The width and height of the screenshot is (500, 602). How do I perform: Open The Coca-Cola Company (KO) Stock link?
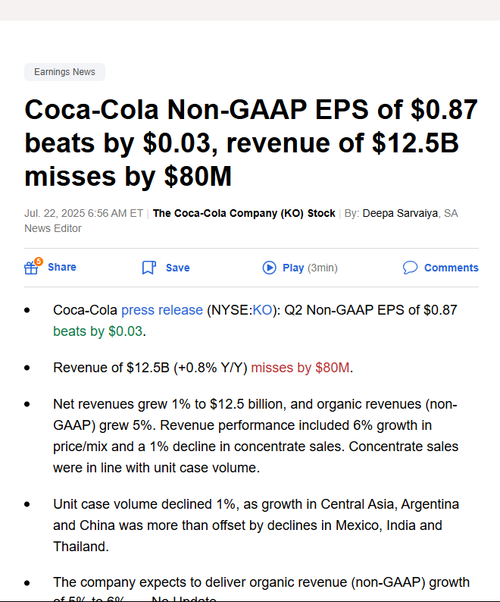[244, 213]
